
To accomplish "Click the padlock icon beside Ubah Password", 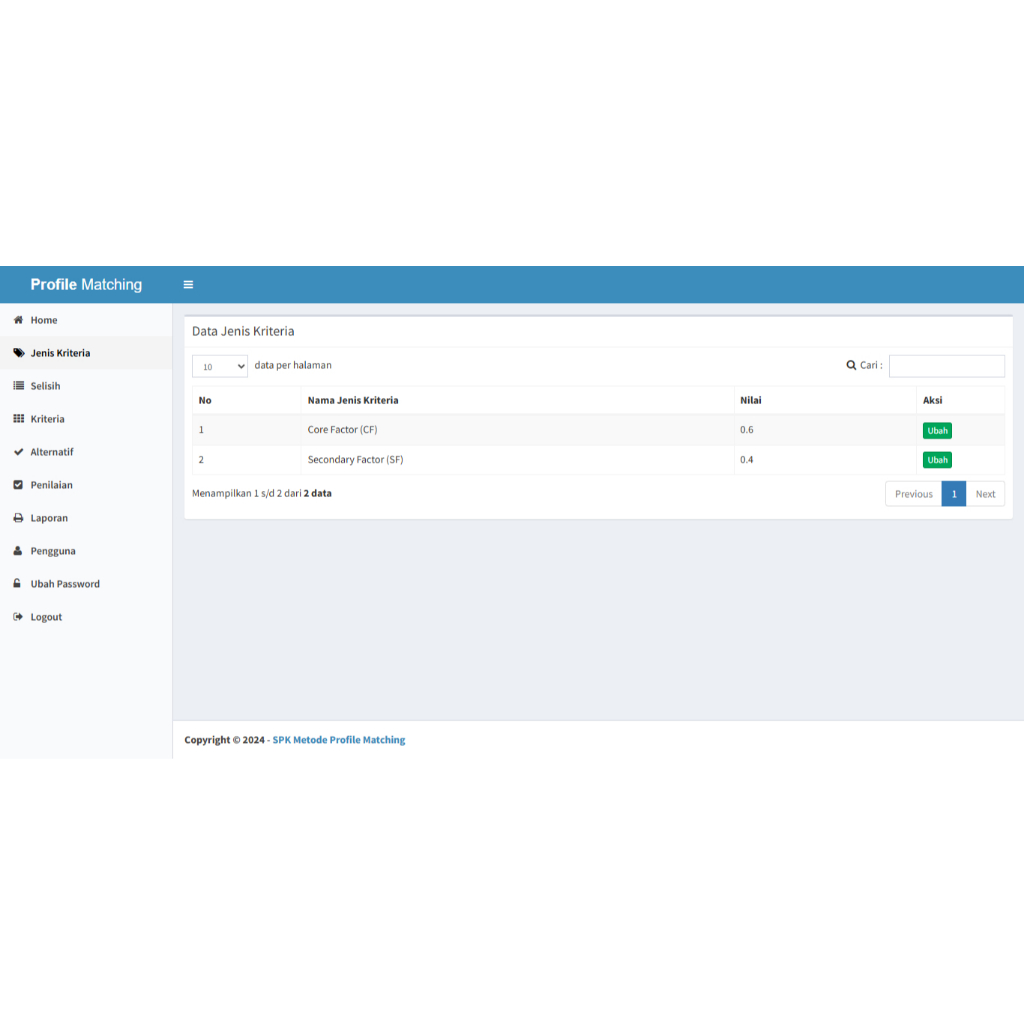I will 17,583.
